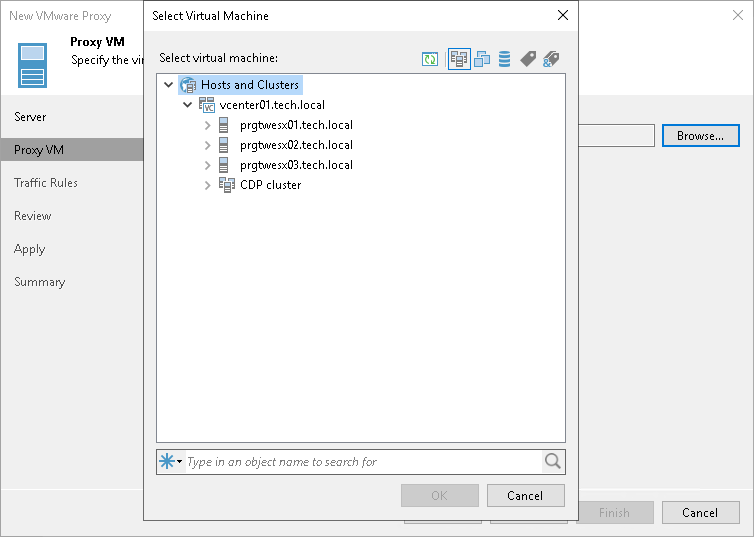Click the Hosts and Clusters globe icon
Screen dimensions: 754x537
pos(188,85)
